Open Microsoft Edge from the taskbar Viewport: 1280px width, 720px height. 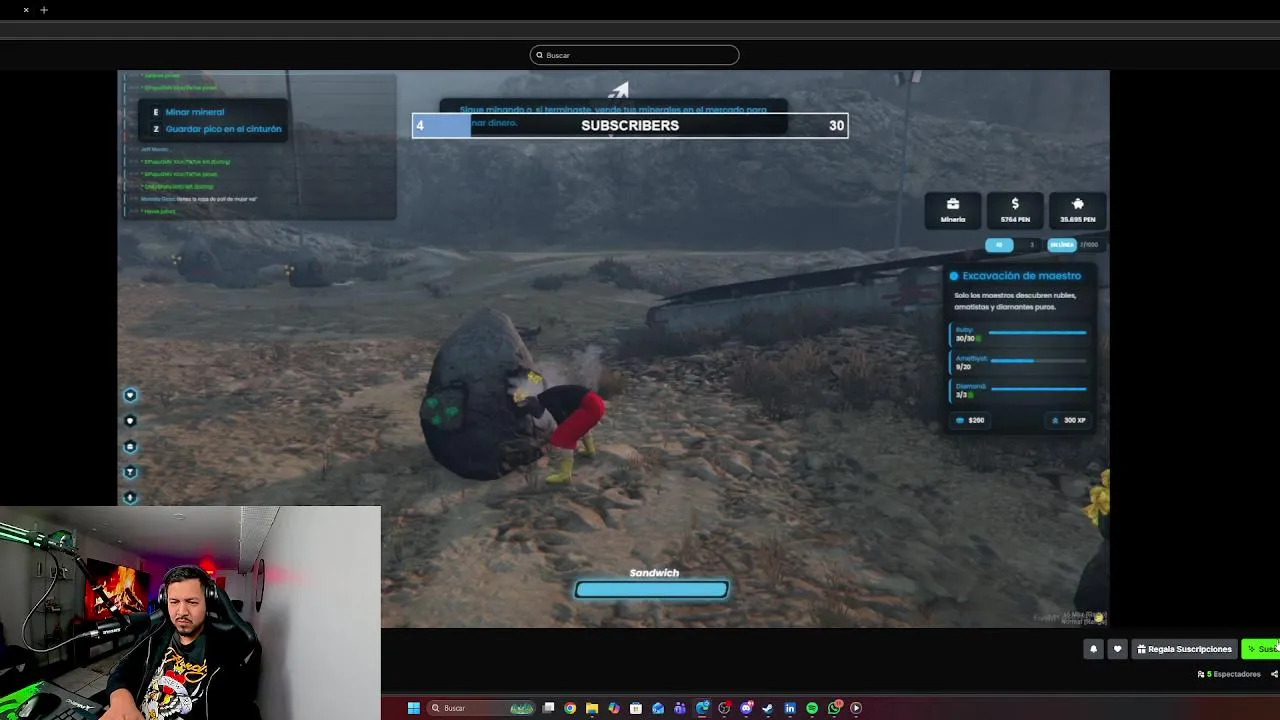click(702, 708)
